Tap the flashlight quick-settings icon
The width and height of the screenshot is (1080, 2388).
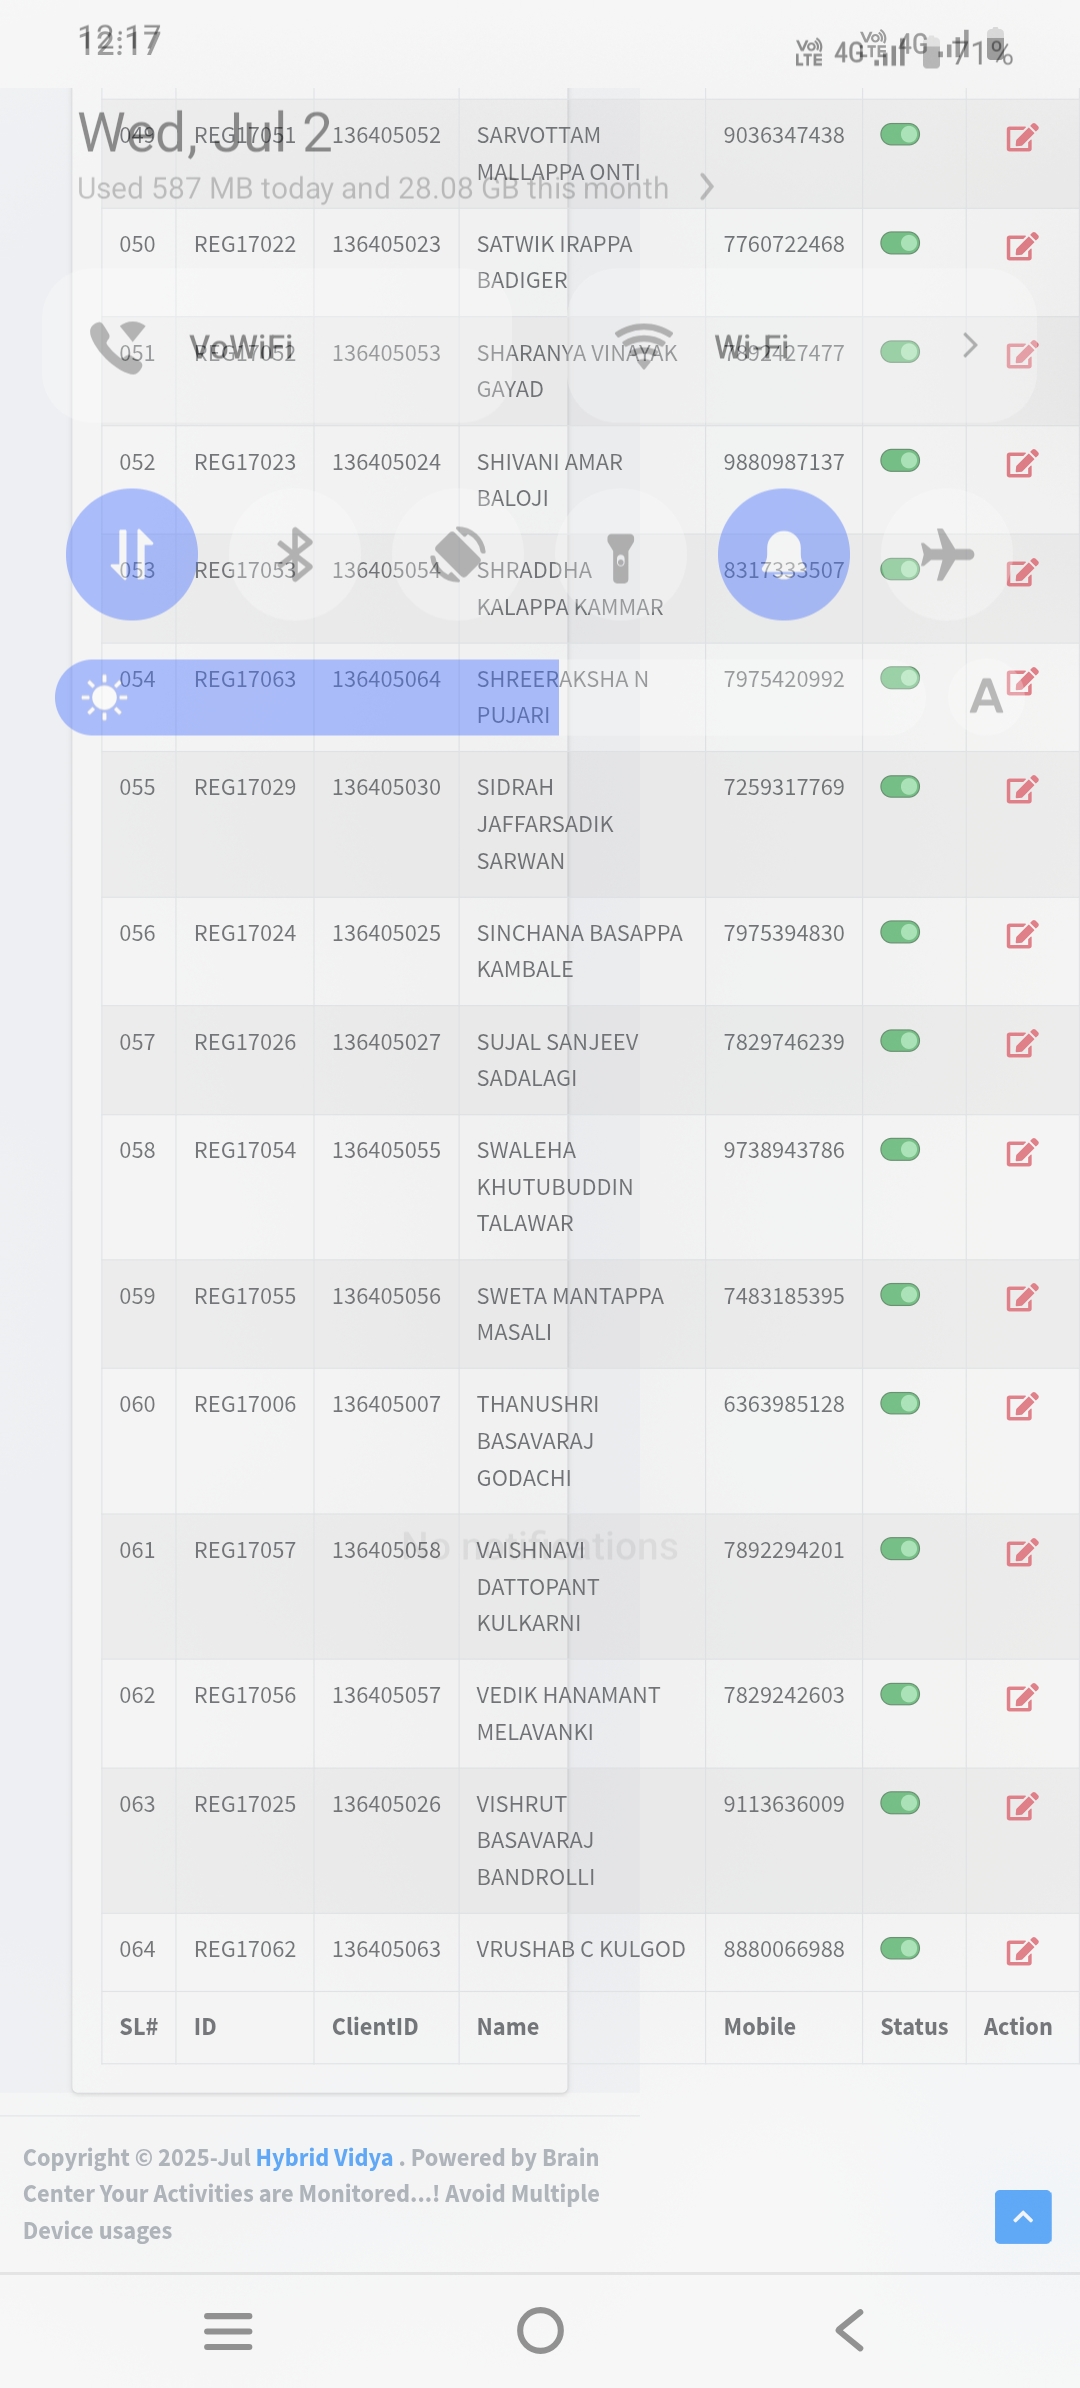[x=621, y=554]
